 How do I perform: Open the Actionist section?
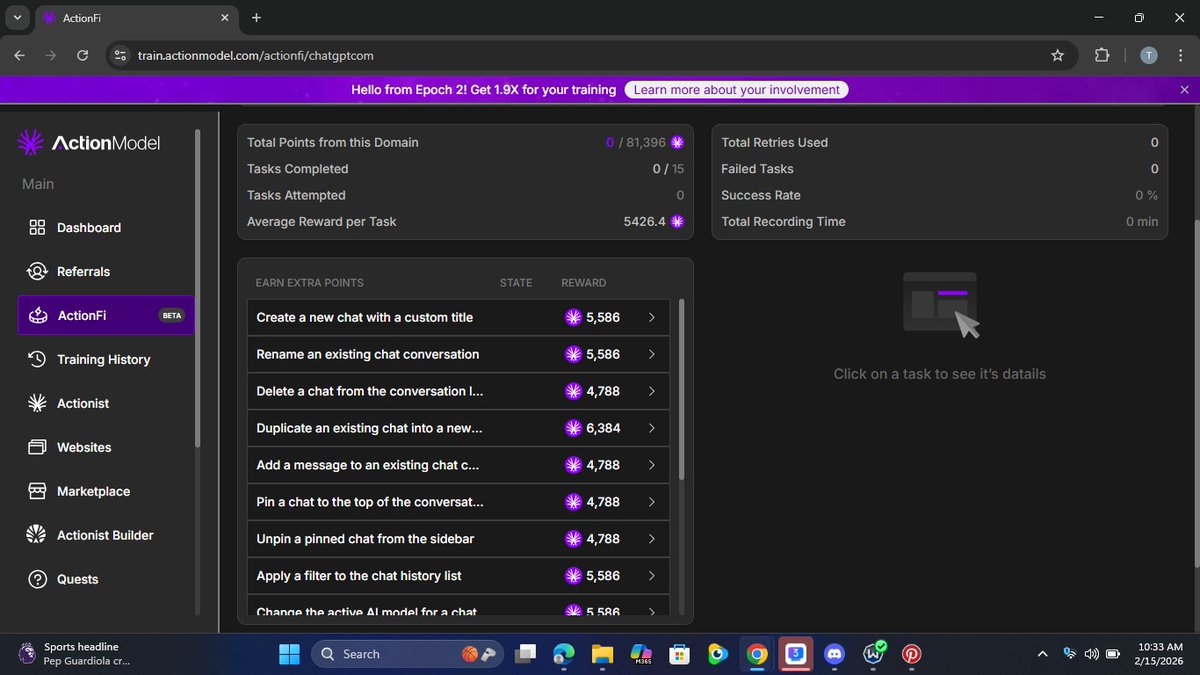[106, 403]
